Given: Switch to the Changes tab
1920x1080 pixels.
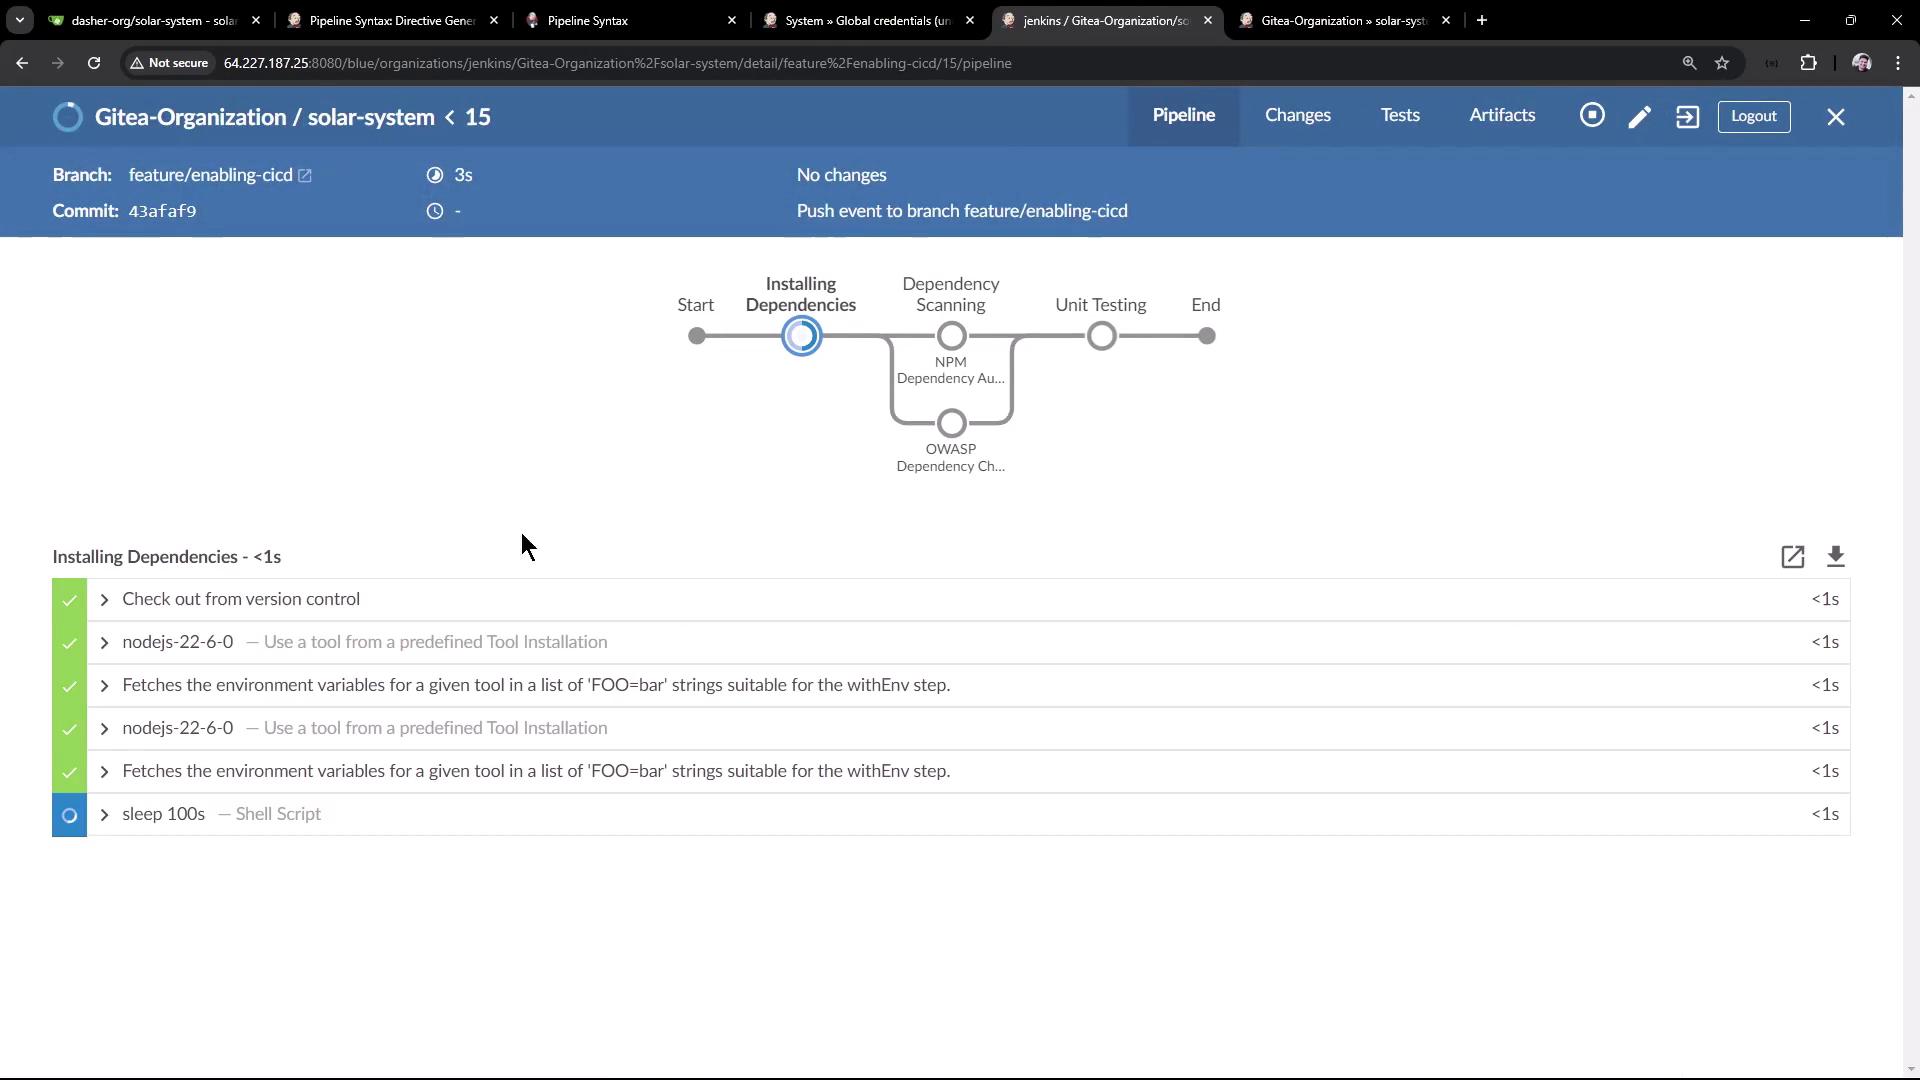Looking at the screenshot, I should [1297, 116].
